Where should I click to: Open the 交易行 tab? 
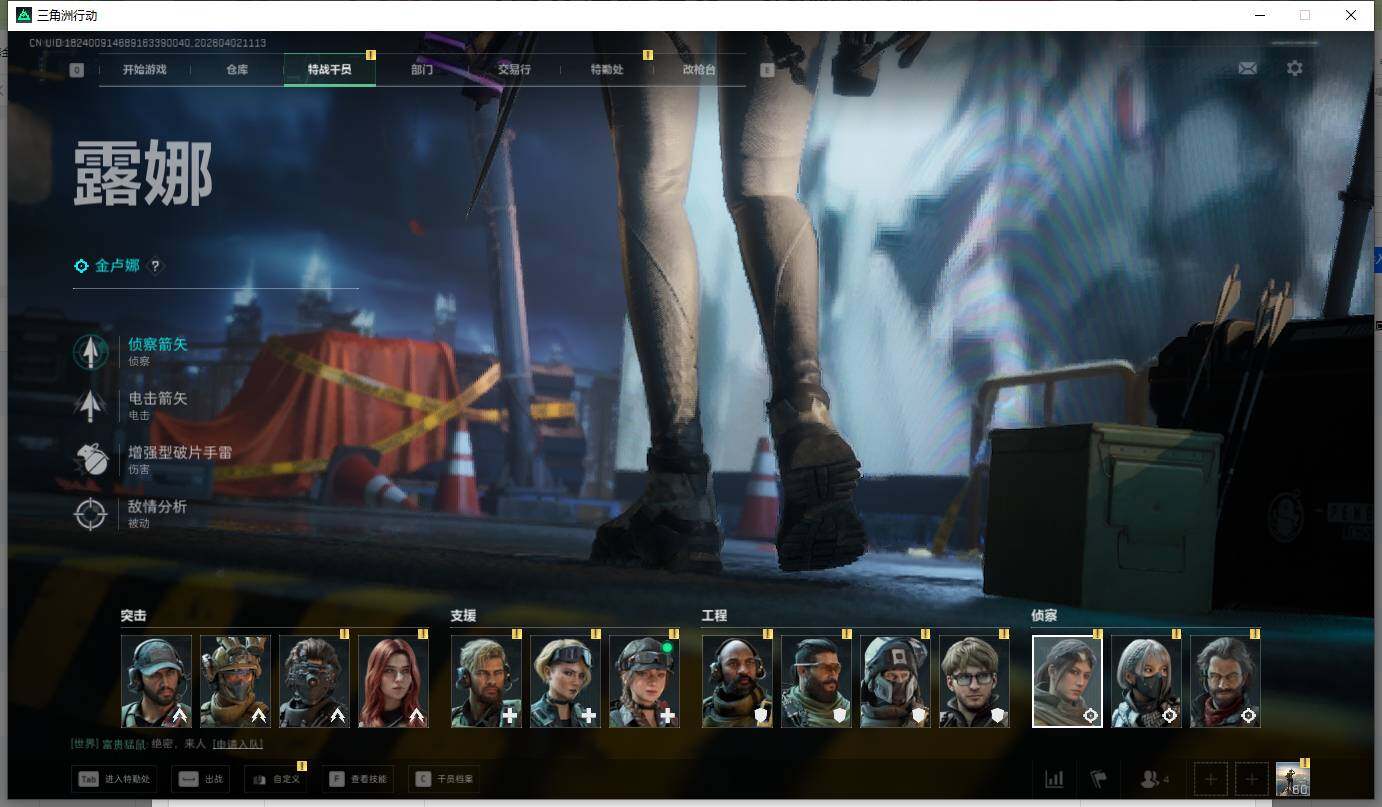(x=514, y=70)
